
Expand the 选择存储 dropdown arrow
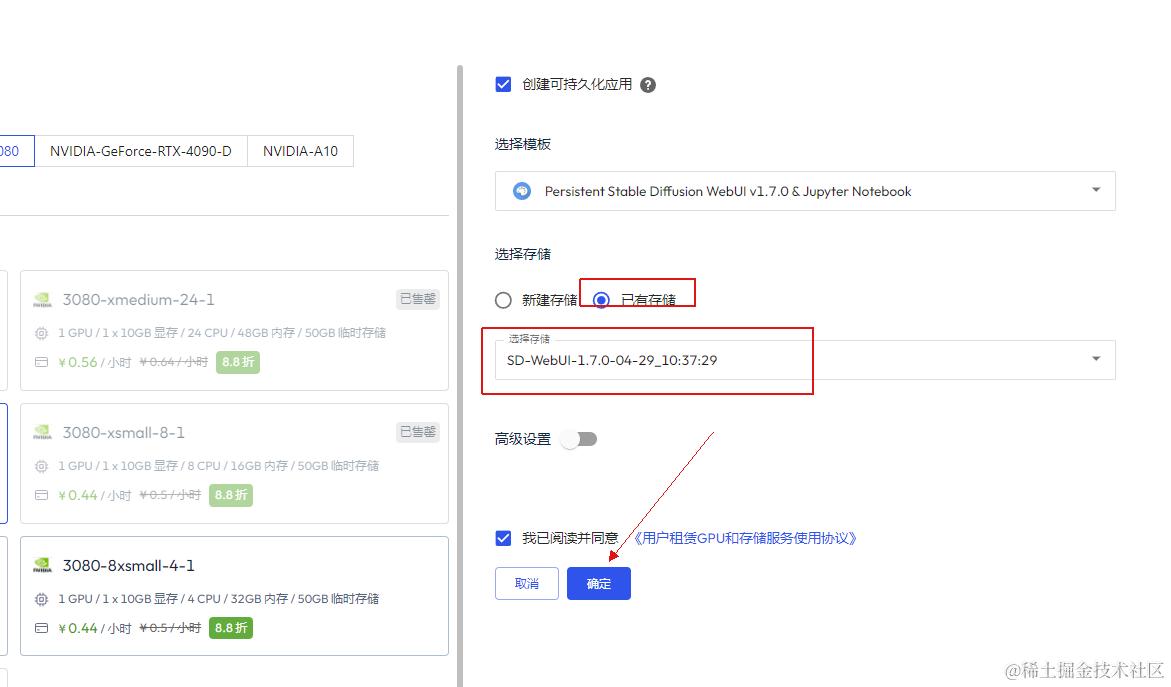tap(1096, 358)
